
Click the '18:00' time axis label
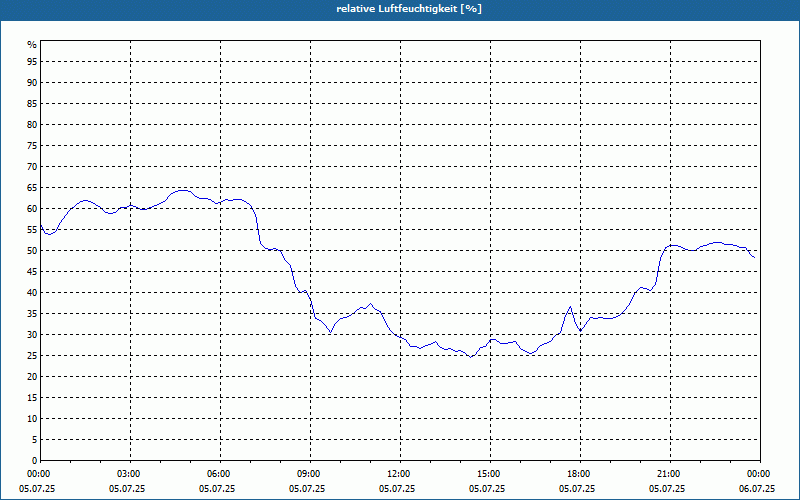(x=580, y=474)
